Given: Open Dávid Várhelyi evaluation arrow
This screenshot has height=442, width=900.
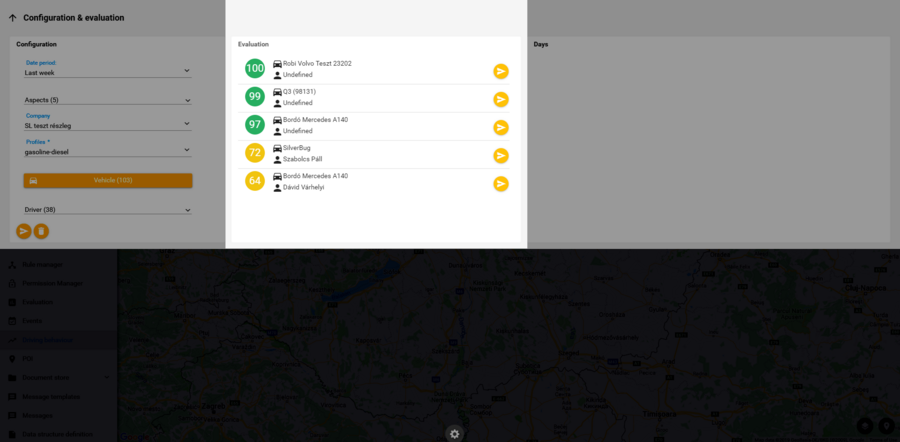Looking at the screenshot, I should [x=501, y=184].
